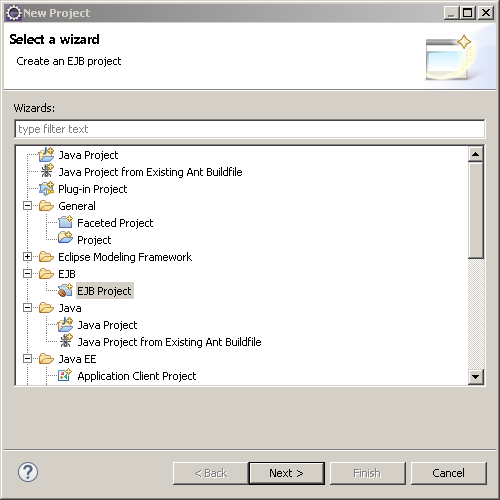Collapse the EJB folder node
This screenshot has width=500, height=500.
[27, 274]
